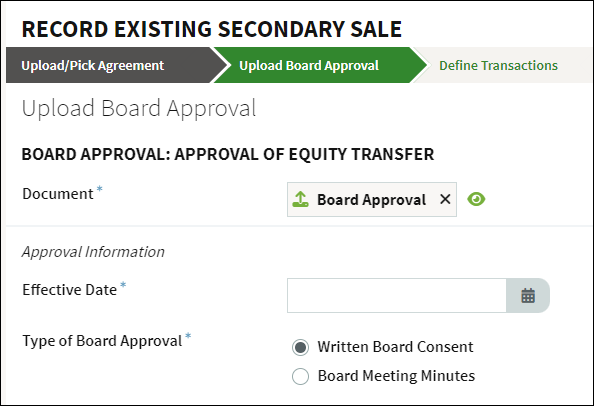Click the Board Approval file name
Viewport: 594px width, 406px height.
(x=372, y=200)
